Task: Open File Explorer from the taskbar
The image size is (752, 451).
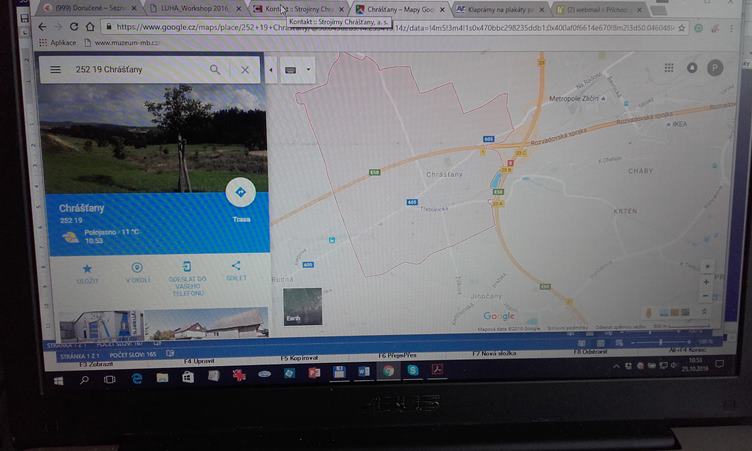Action: (162, 378)
